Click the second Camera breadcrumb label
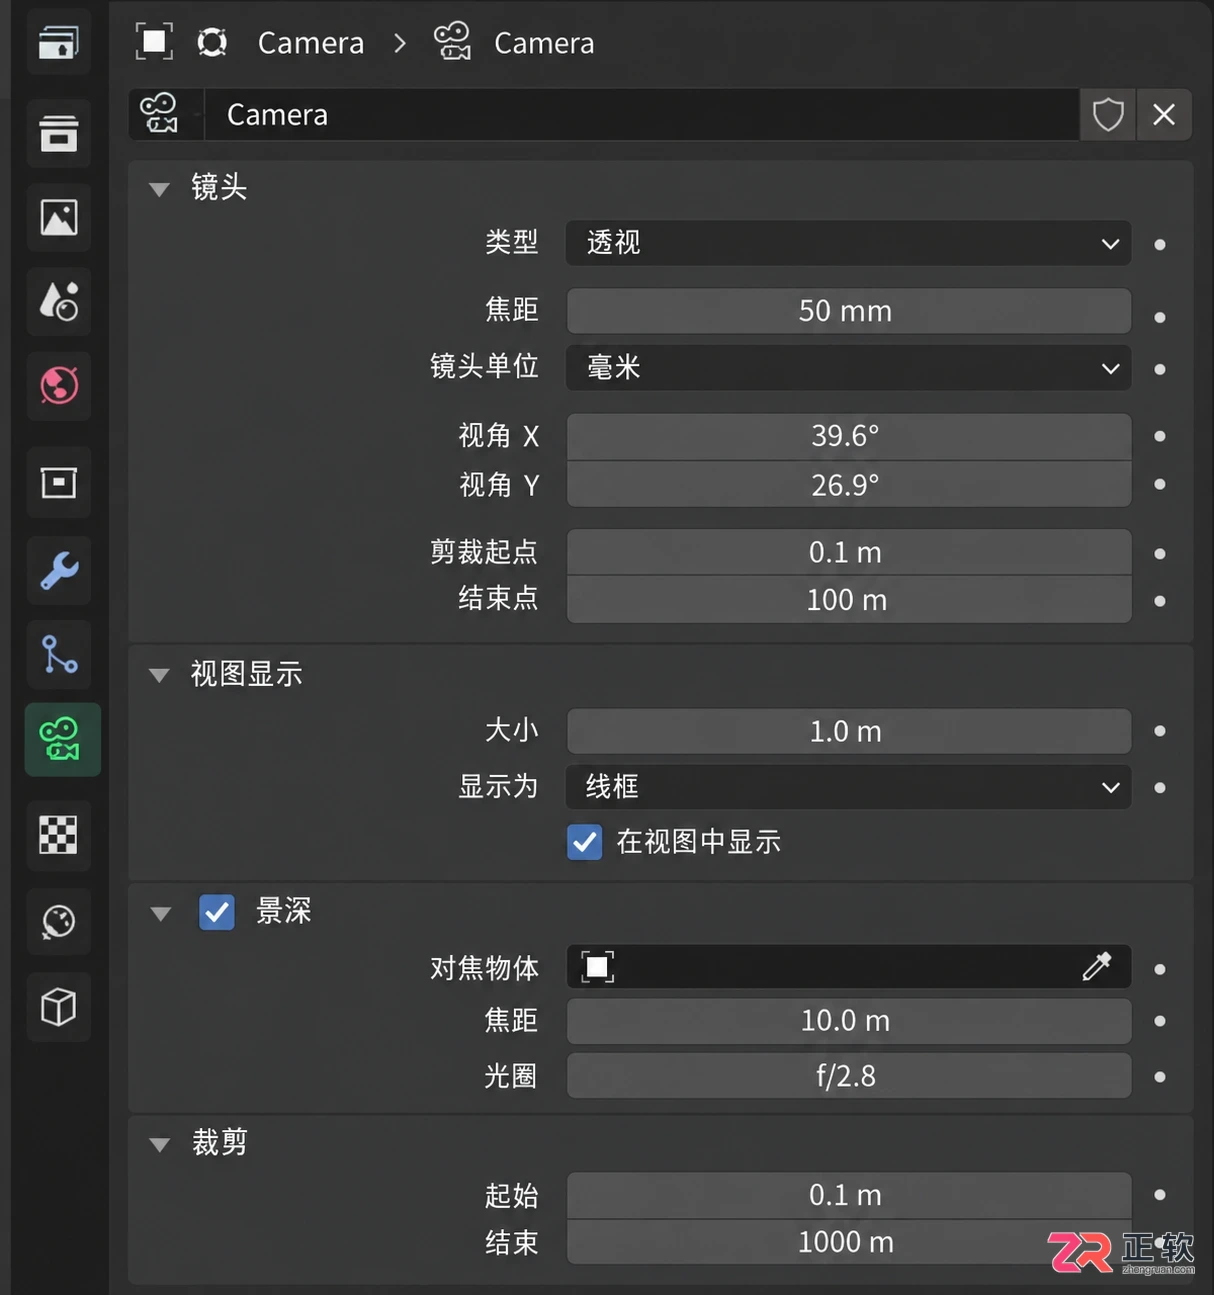1214x1295 pixels. coord(544,43)
